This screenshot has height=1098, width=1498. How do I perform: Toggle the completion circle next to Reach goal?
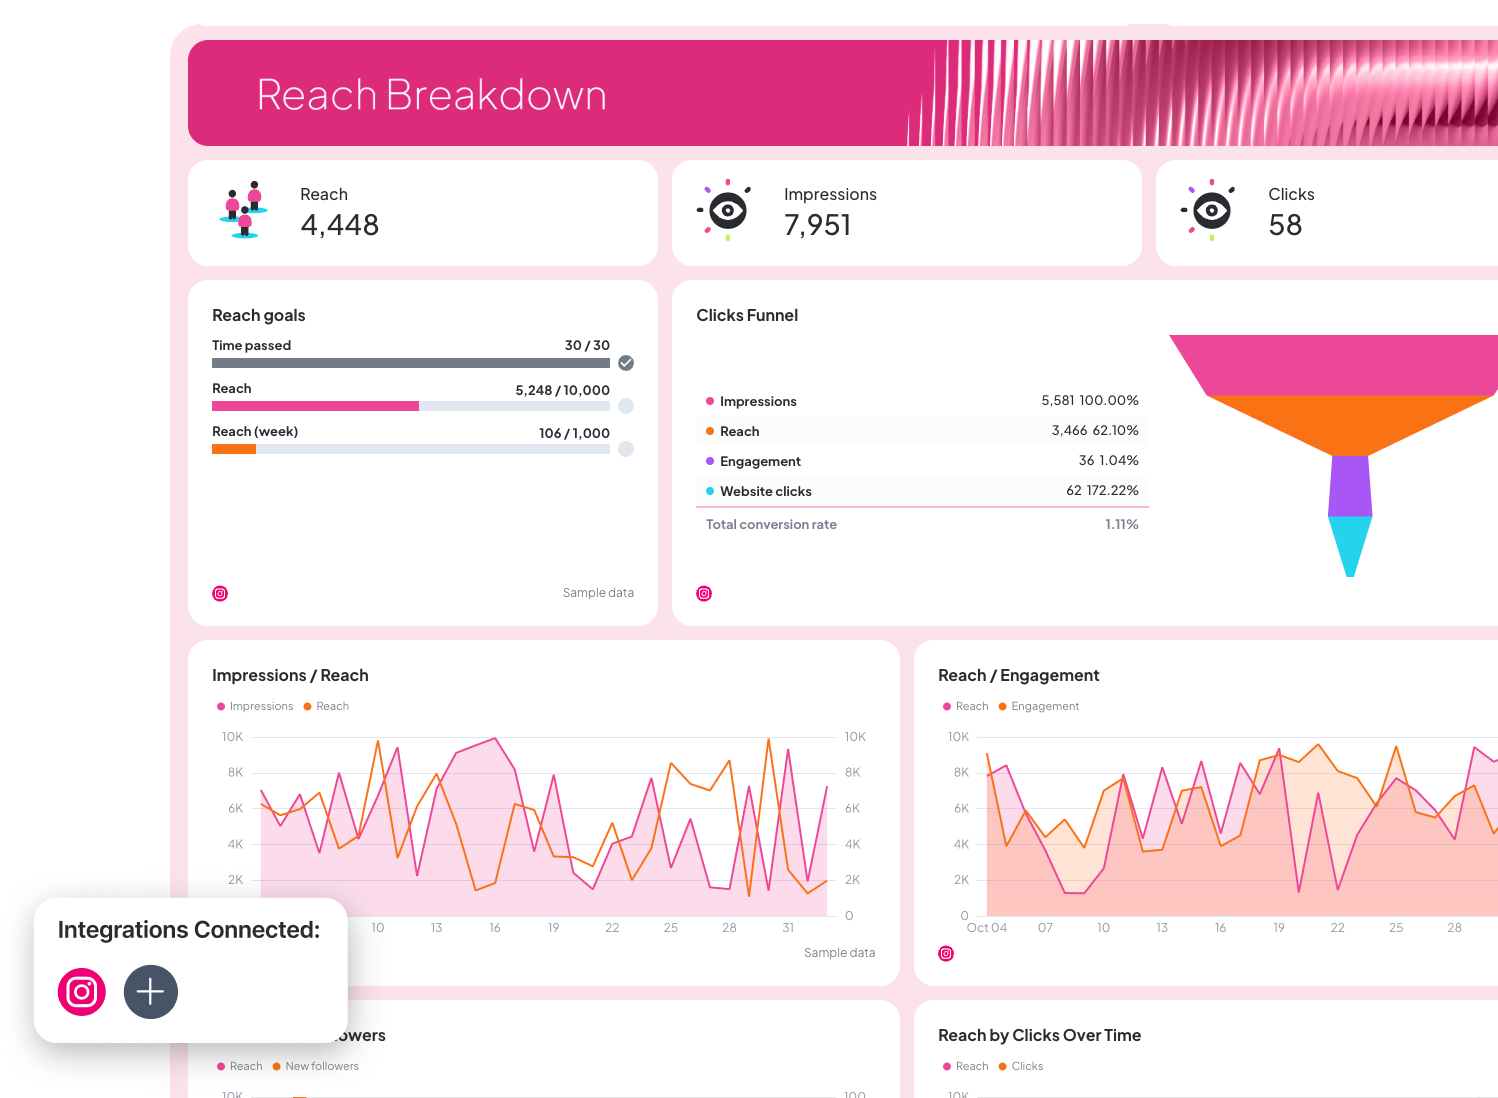(x=627, y=406)
